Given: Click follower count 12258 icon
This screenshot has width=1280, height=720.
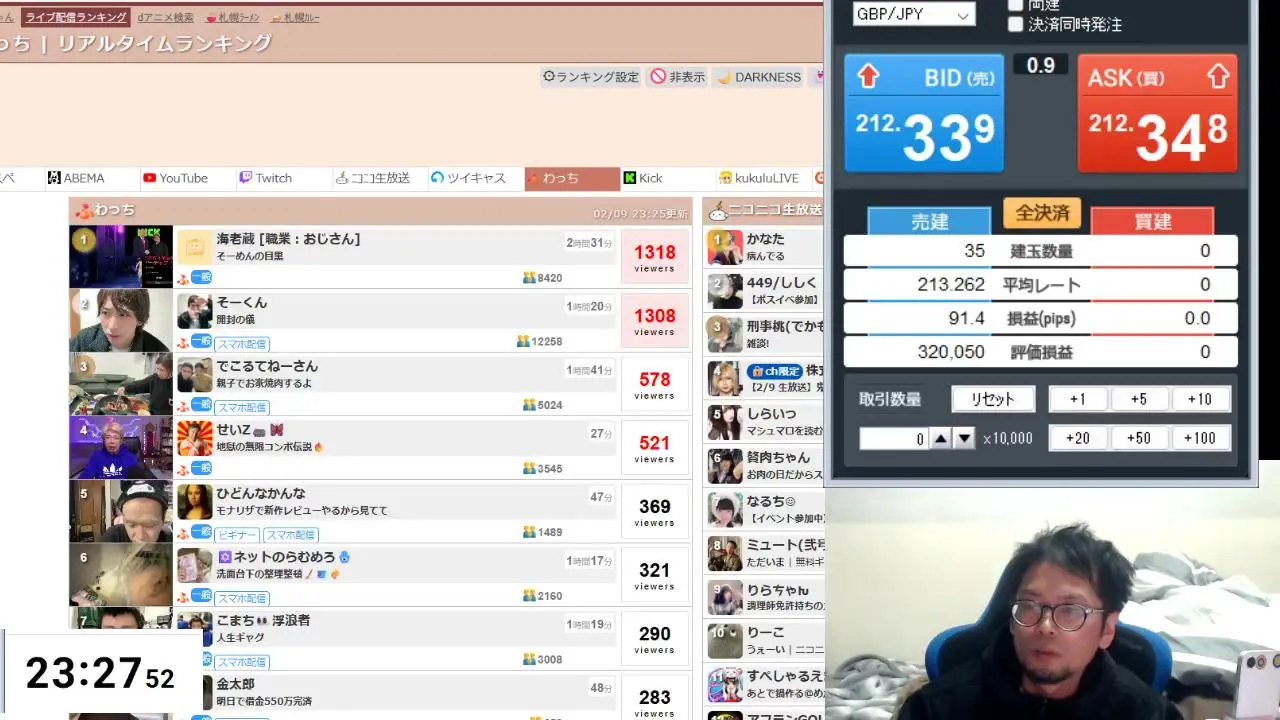Looking at the screenshot, I should (x=523, y=341).
